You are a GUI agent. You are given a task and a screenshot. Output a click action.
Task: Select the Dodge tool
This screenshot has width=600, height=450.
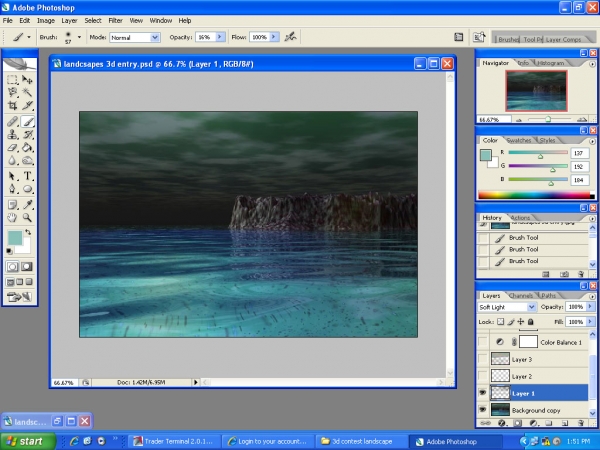tap(27, 160)
